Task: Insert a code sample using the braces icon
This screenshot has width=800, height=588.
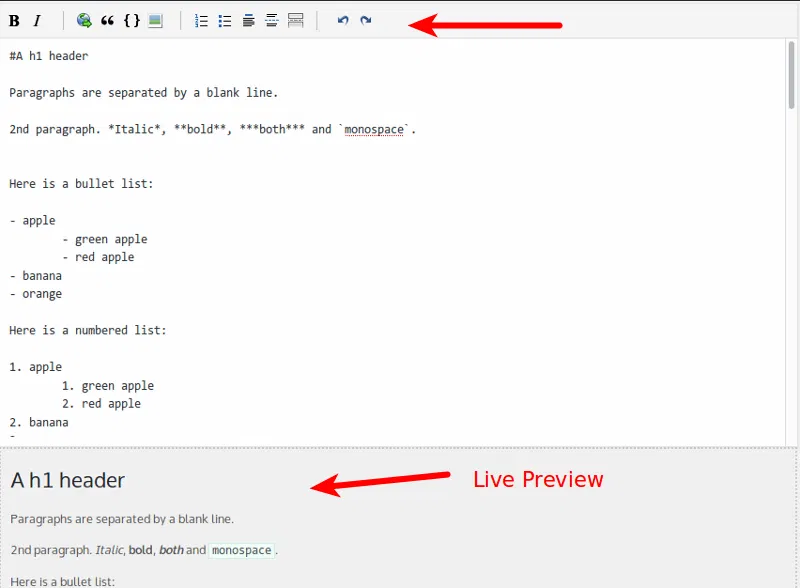Action: tap(131, 20)
